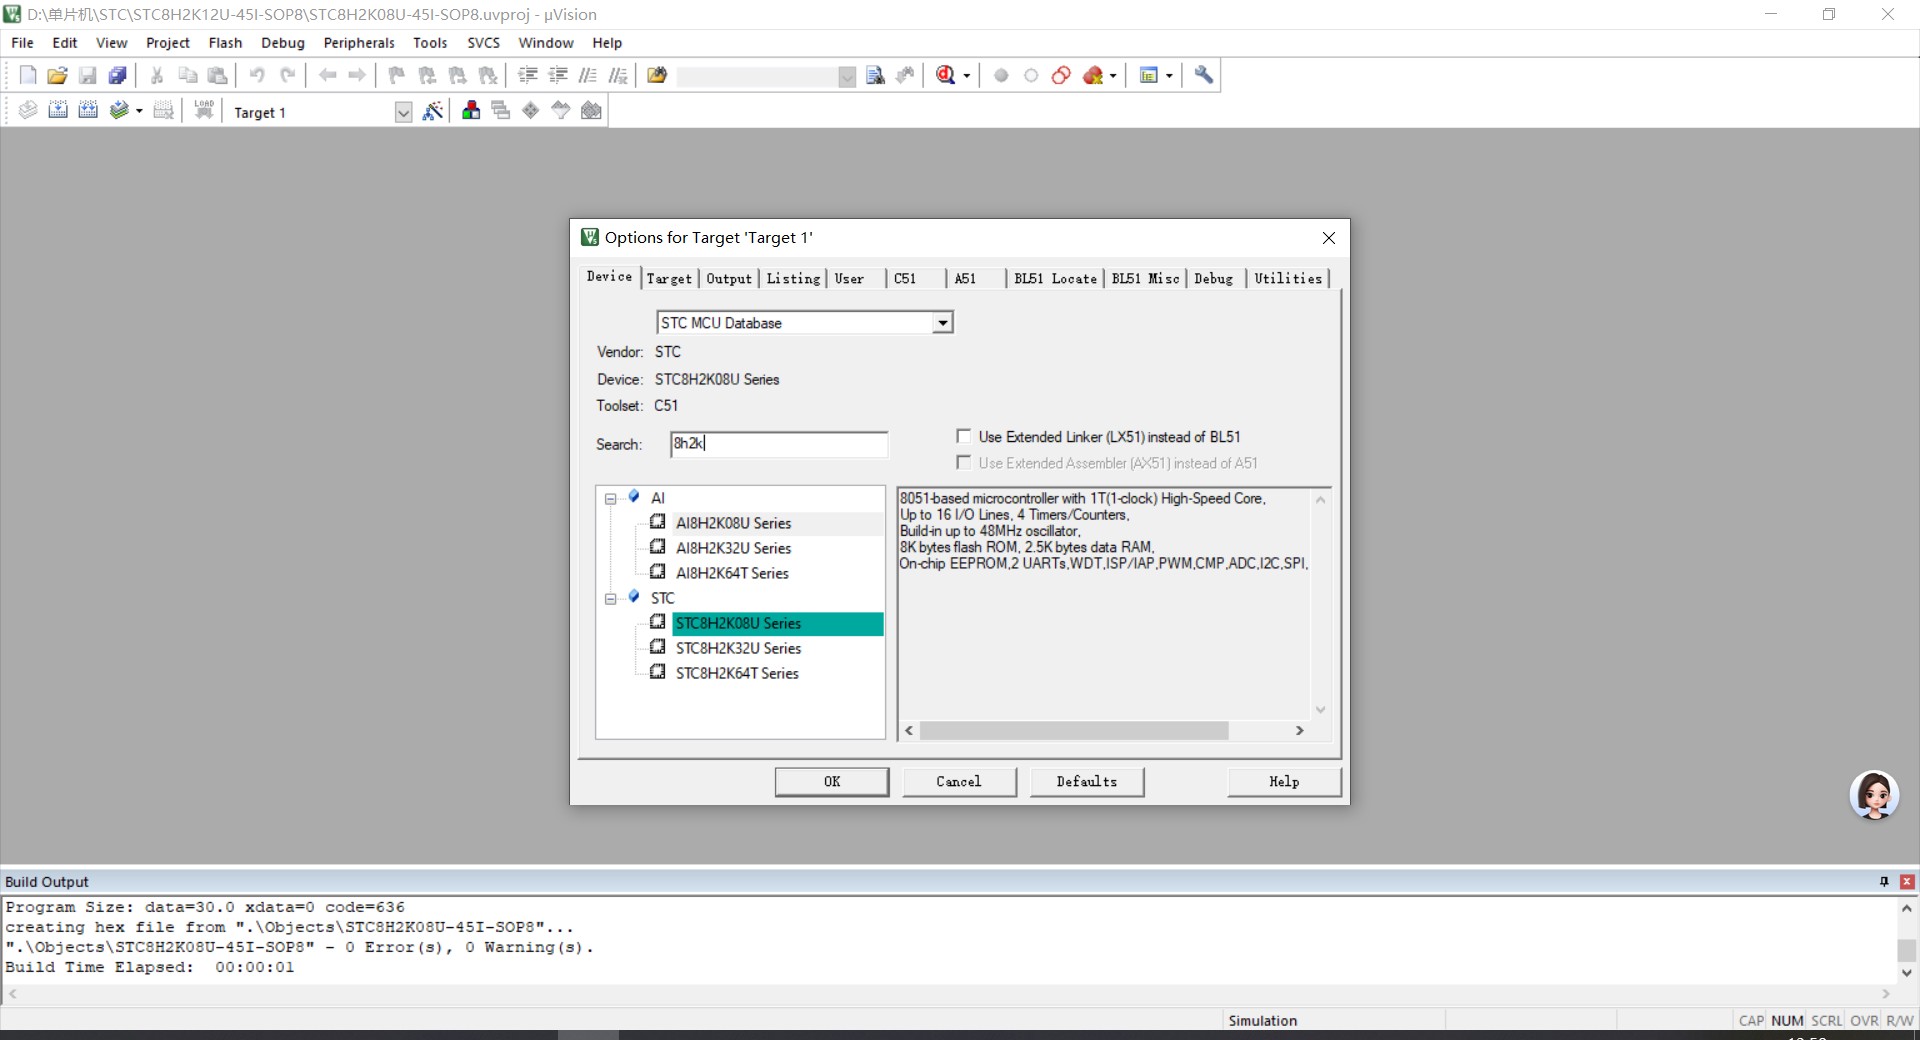1920x1040 pixels.
Task: Open the Peripherals menu
Action: click(x=359, y=43)
